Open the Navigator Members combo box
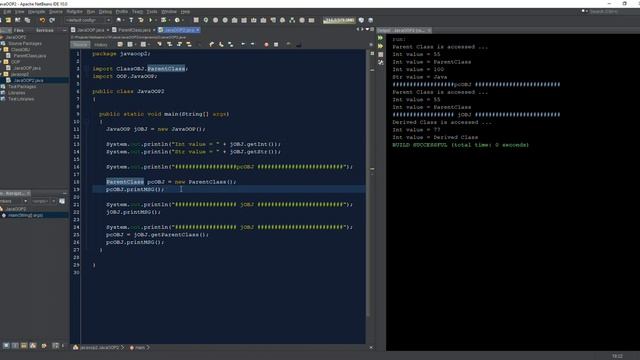The image size is (640, 360). 14,201
